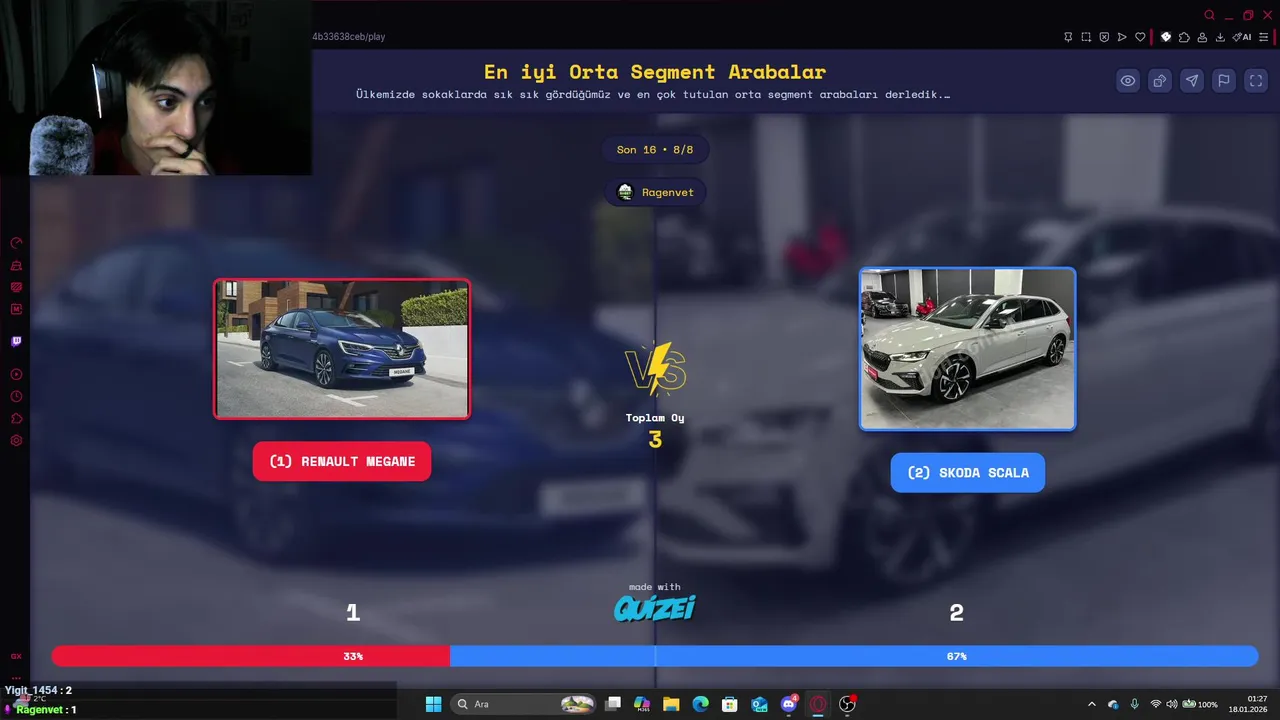Open the search tabs magnifier in title bar

pyautogui.click(x=1209, y=15)
